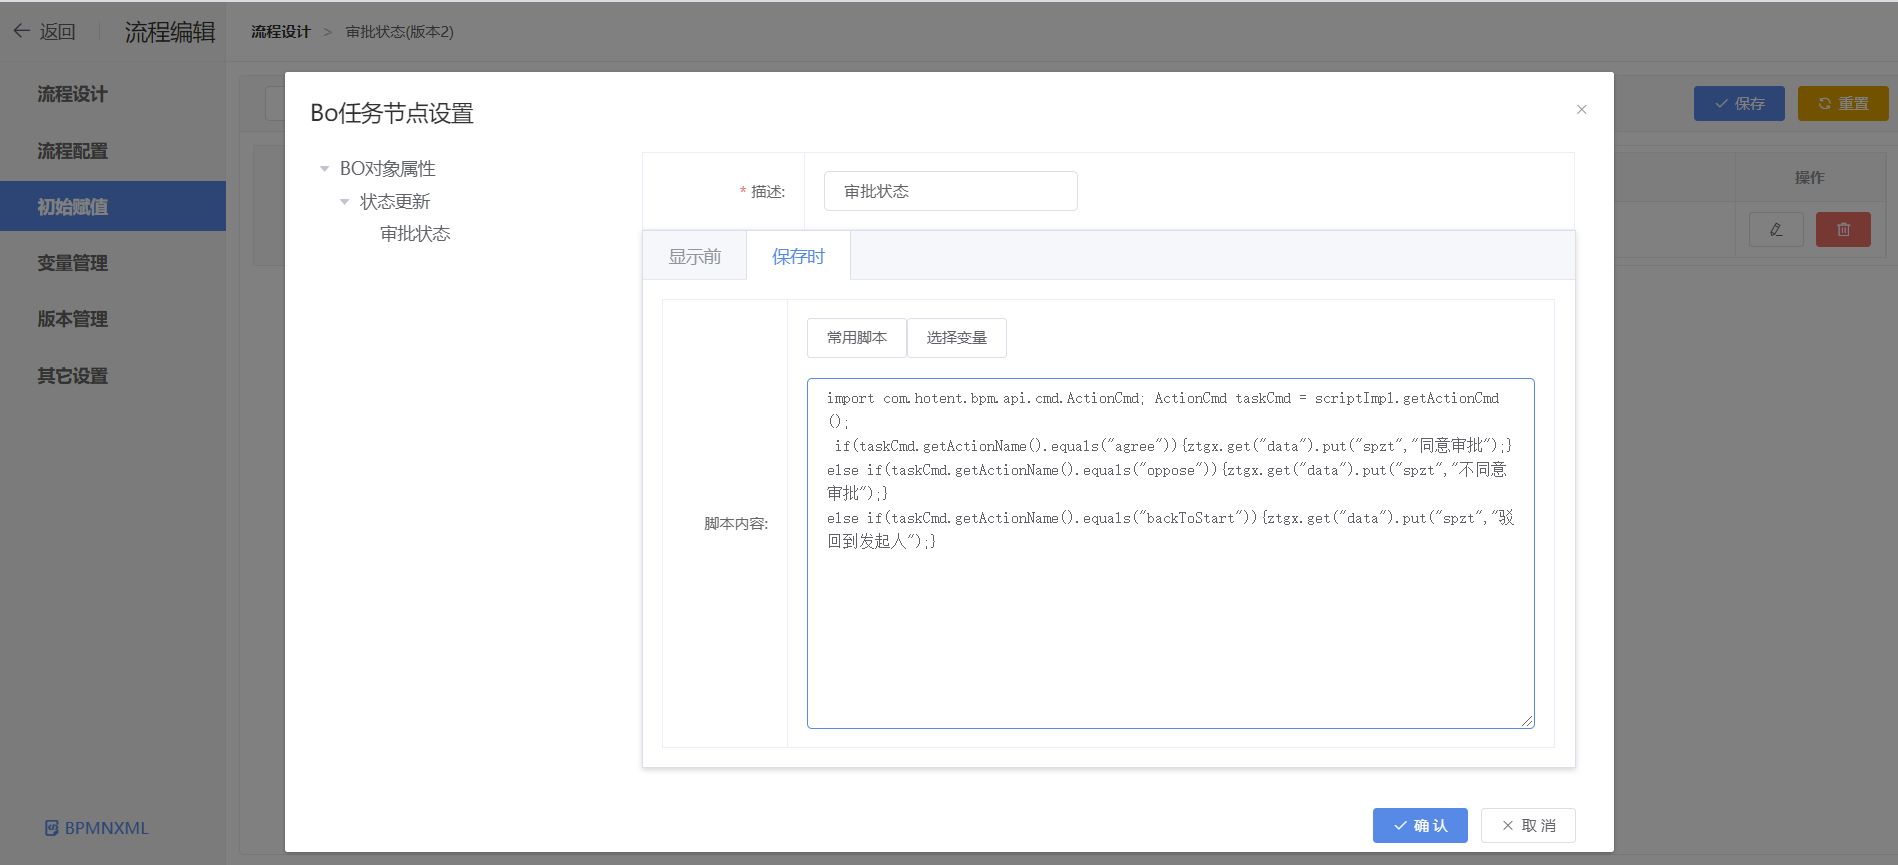
Task: Switch to the 显示前 tab
Action: coord(694,257)
